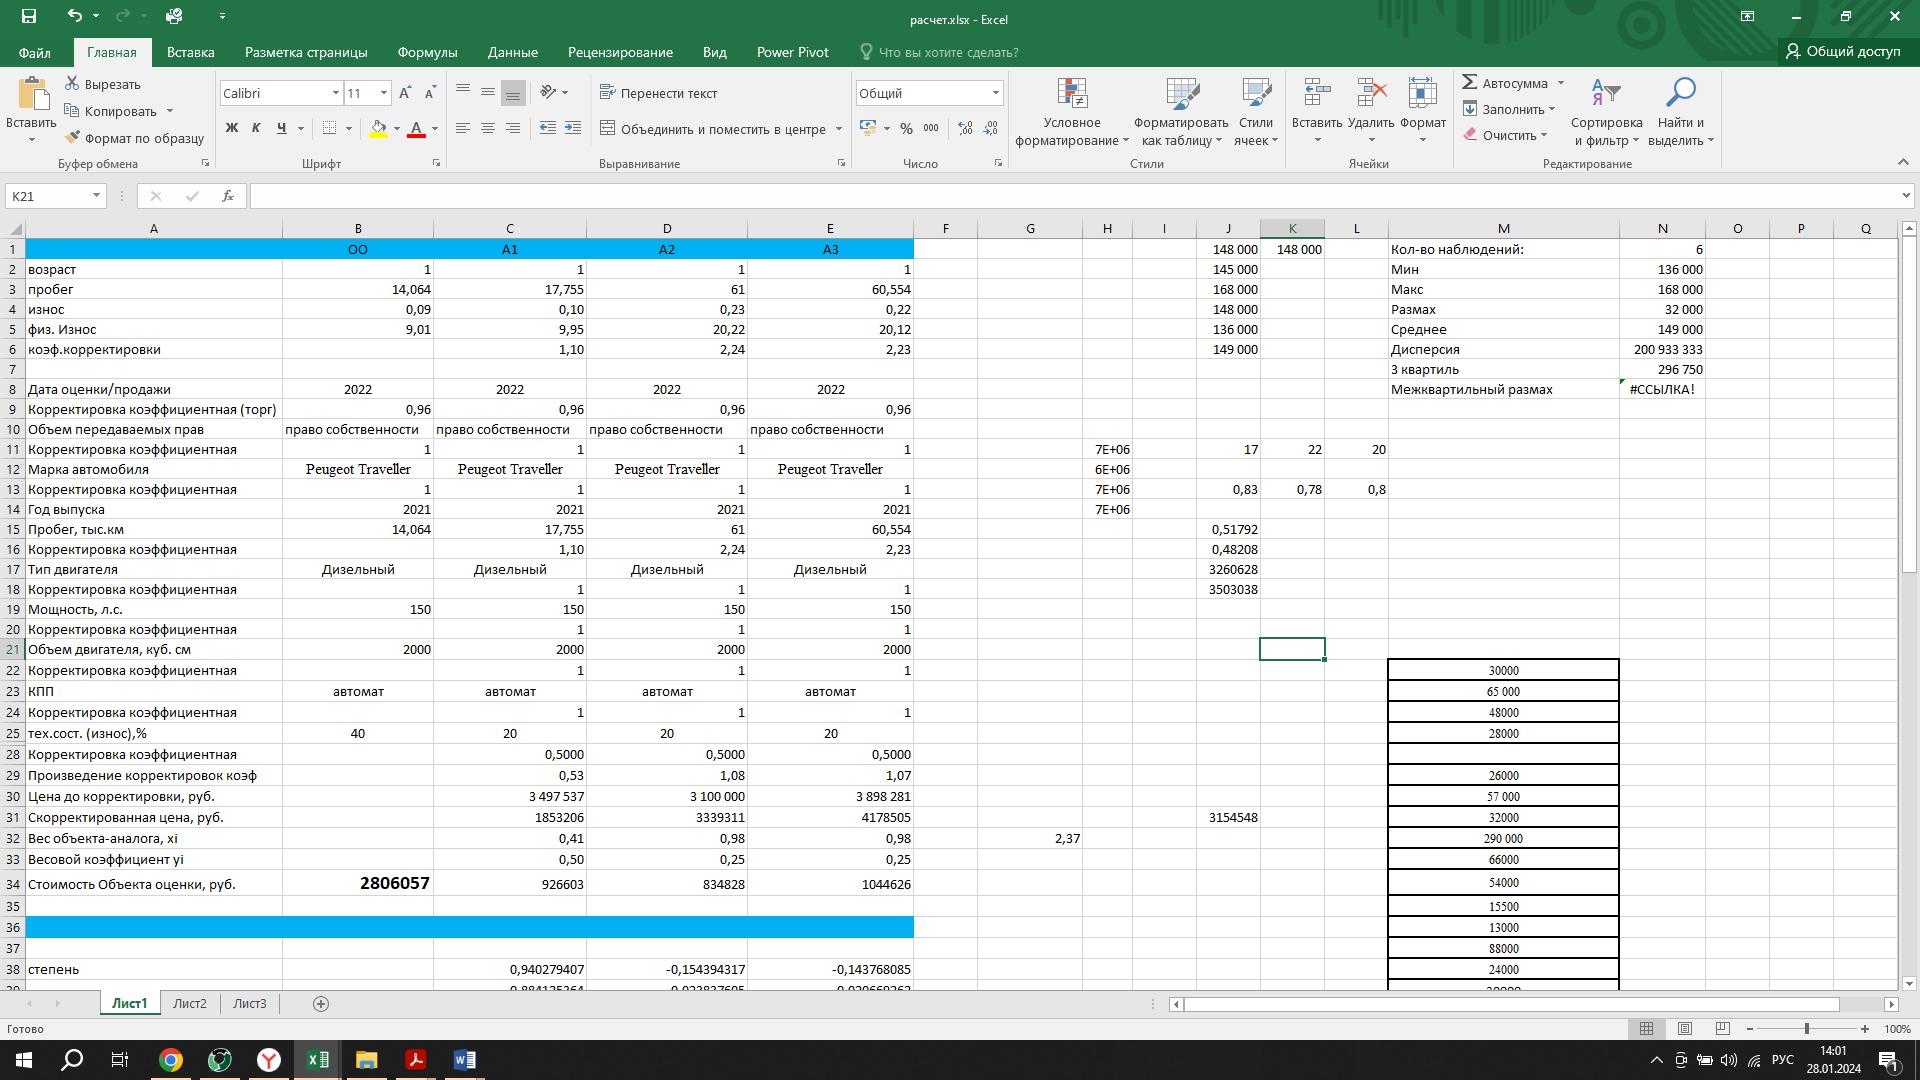Image resolution: width=1920 pixels, height=1080 pixels.
Task: Expand the Name Box K21 dropdown
Action: (96, 196)
